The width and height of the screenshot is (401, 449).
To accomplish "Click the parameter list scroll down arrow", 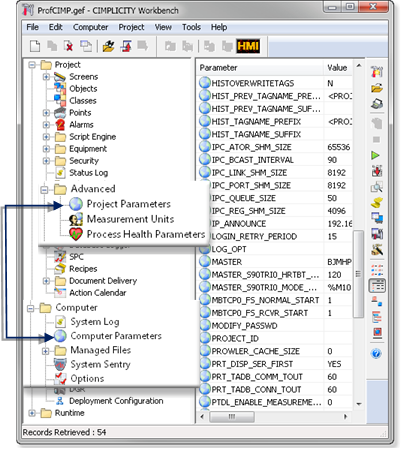I will [x=359, y=404].
